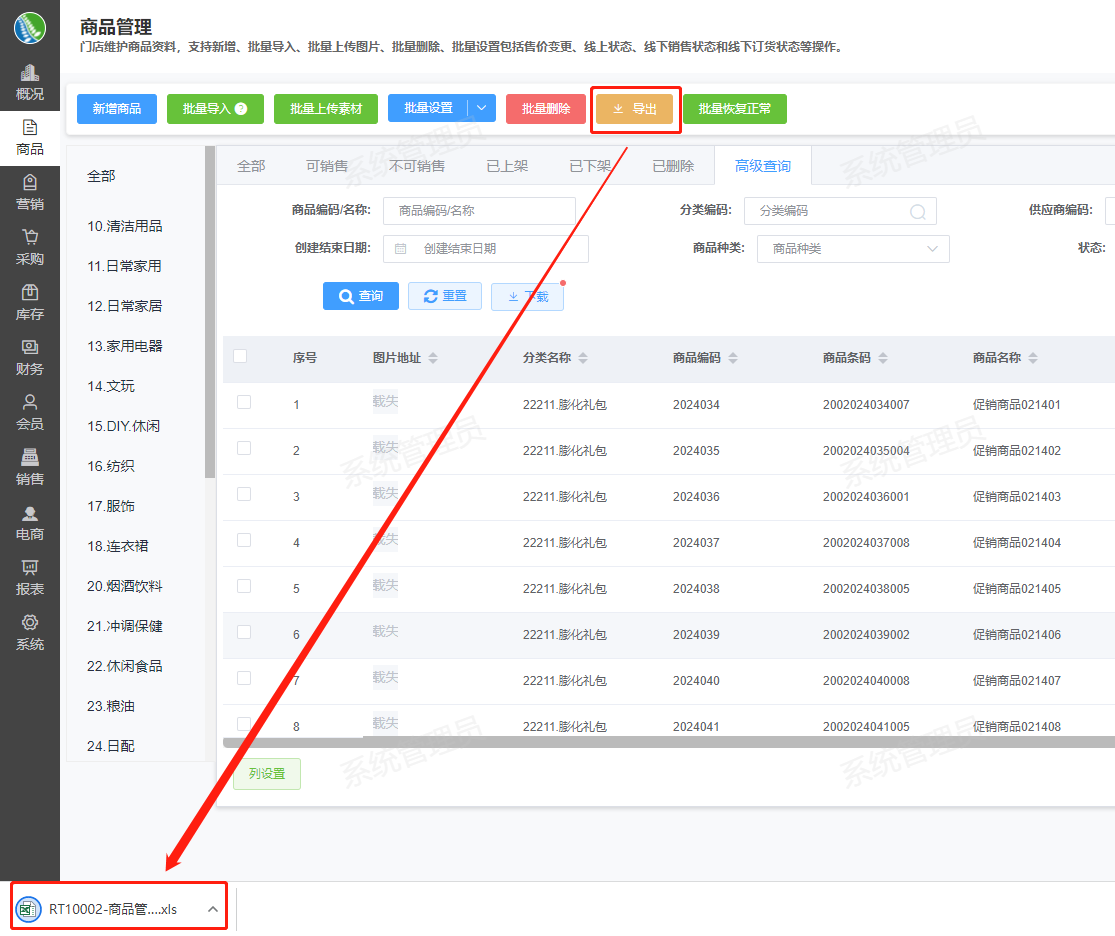This screenshot has width=1115, height=936.
Task: Open the 库存 inventory sidebar icon
Action: point(30,293)
